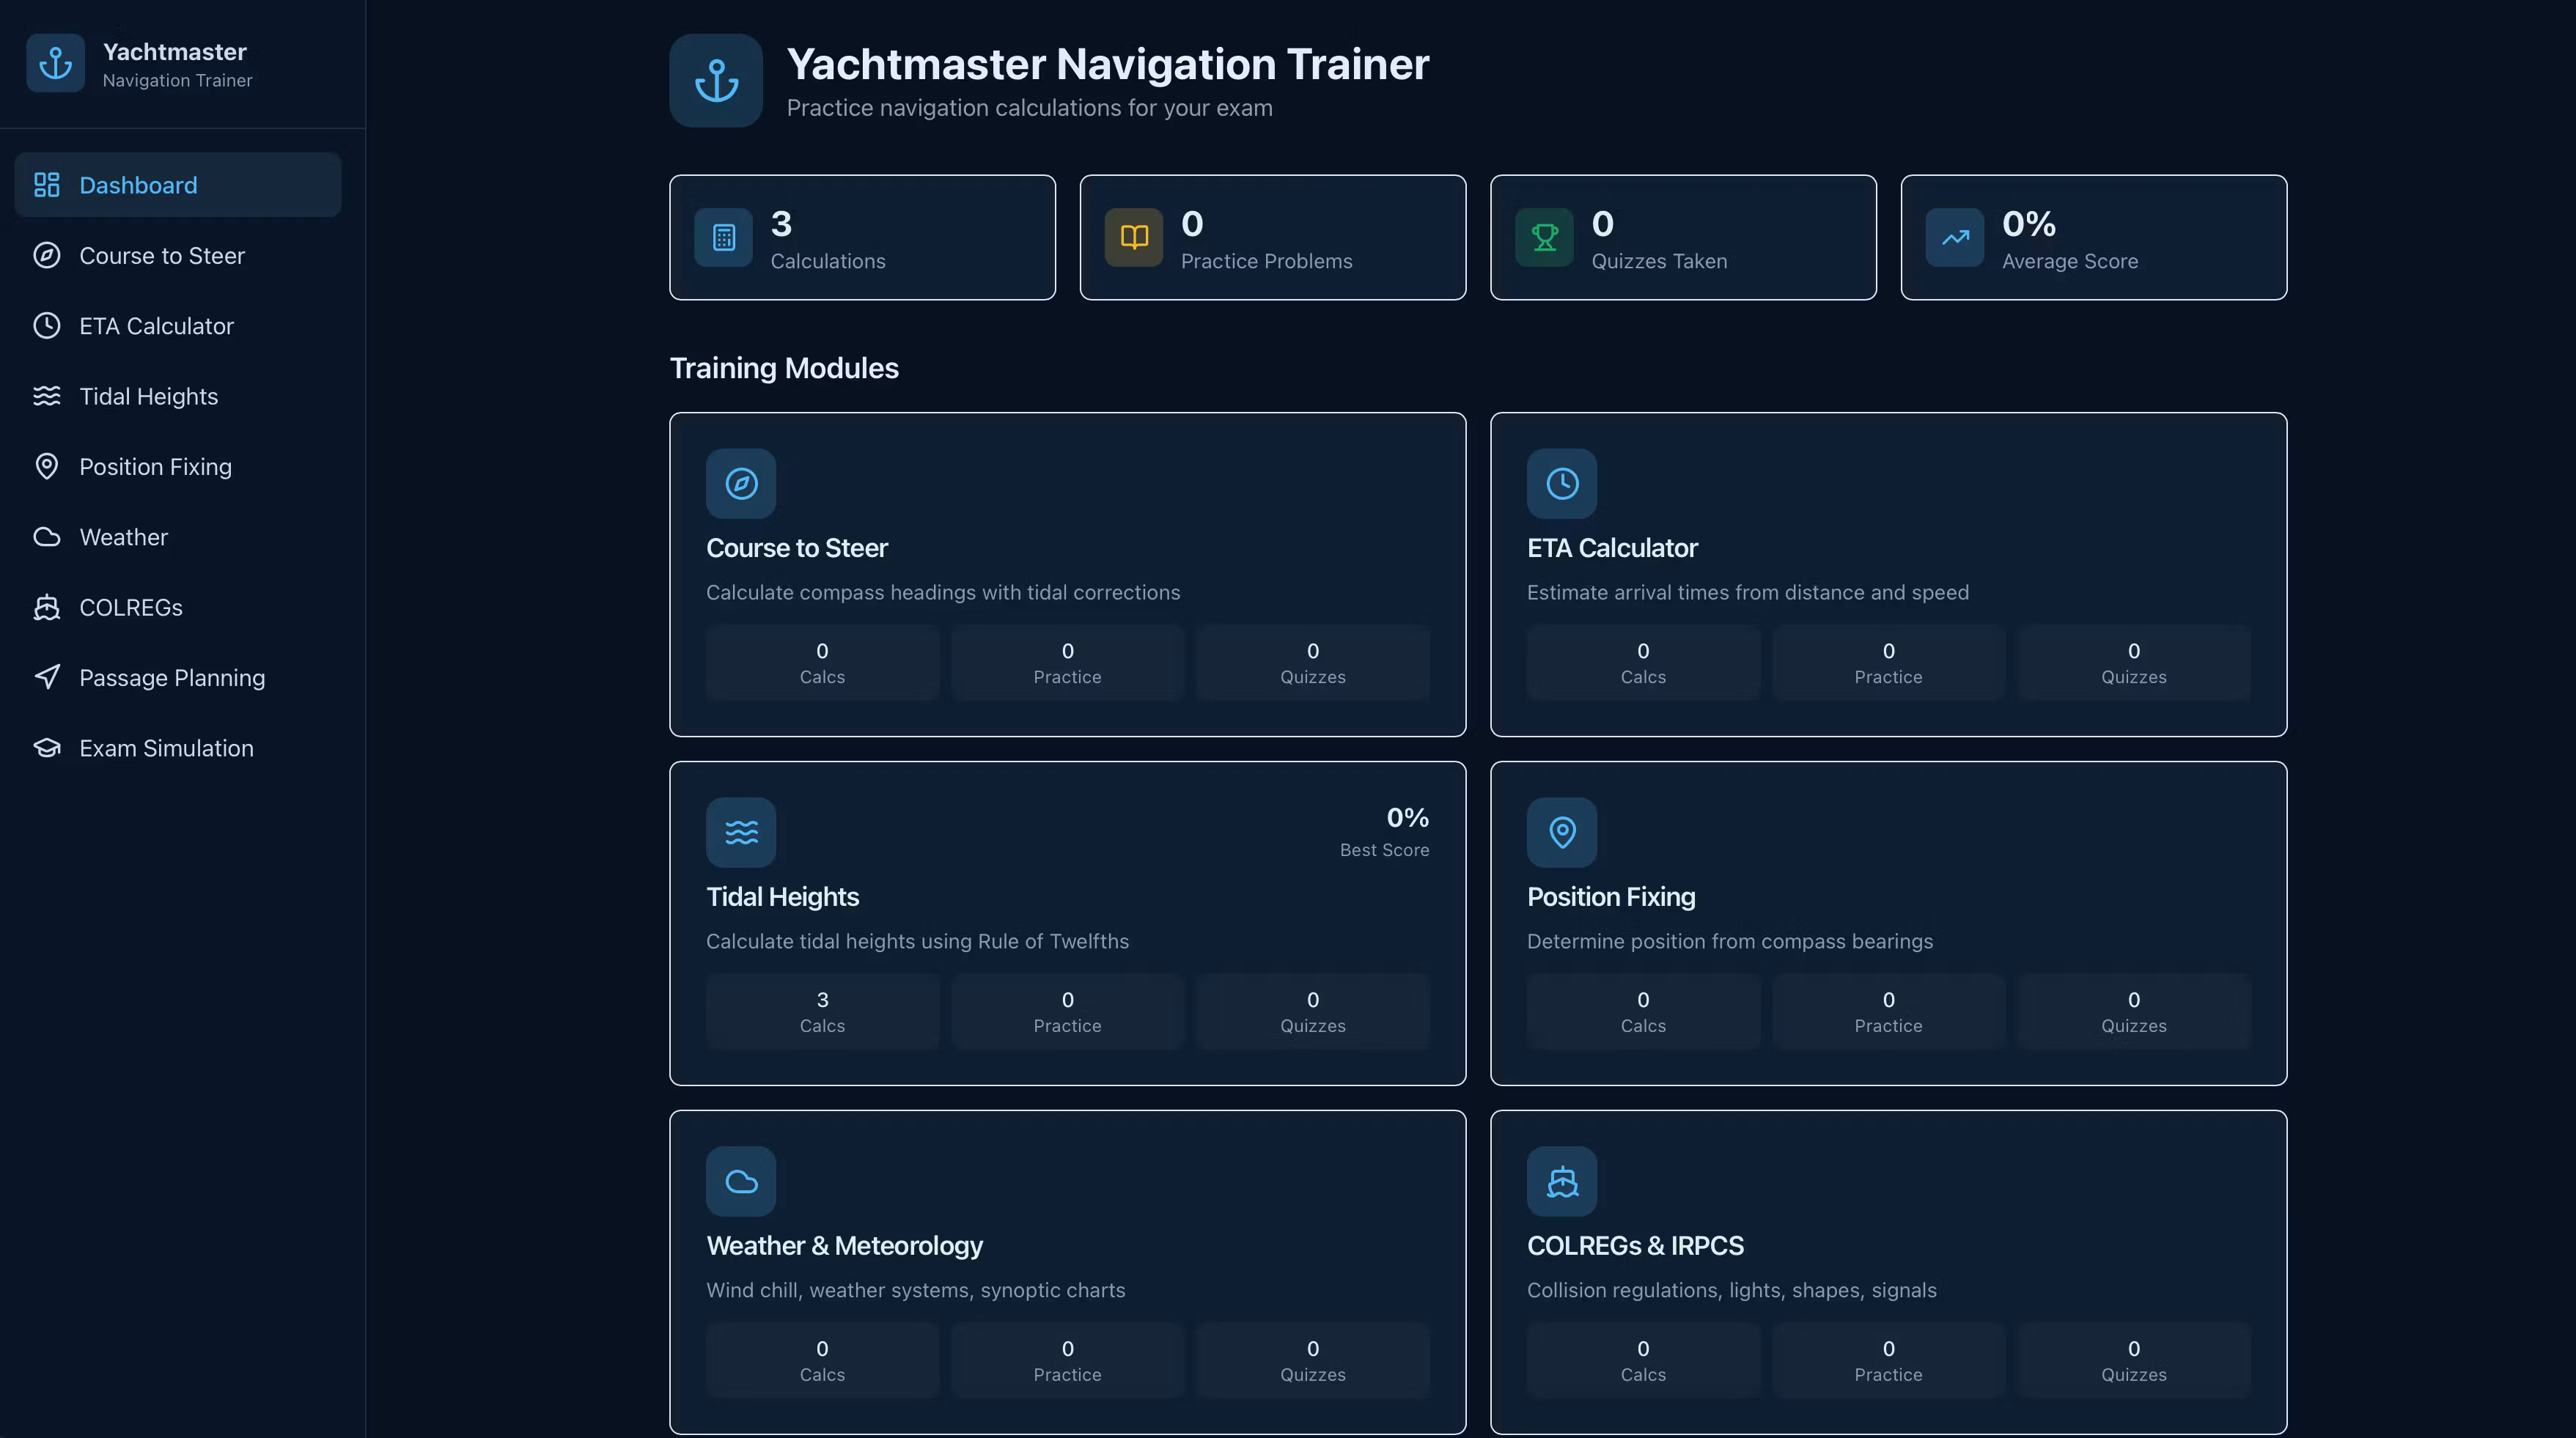The image size is (2576, 1438).
Task: Navigate to Weather in sidebar
Action: click(x=123, y=537)
